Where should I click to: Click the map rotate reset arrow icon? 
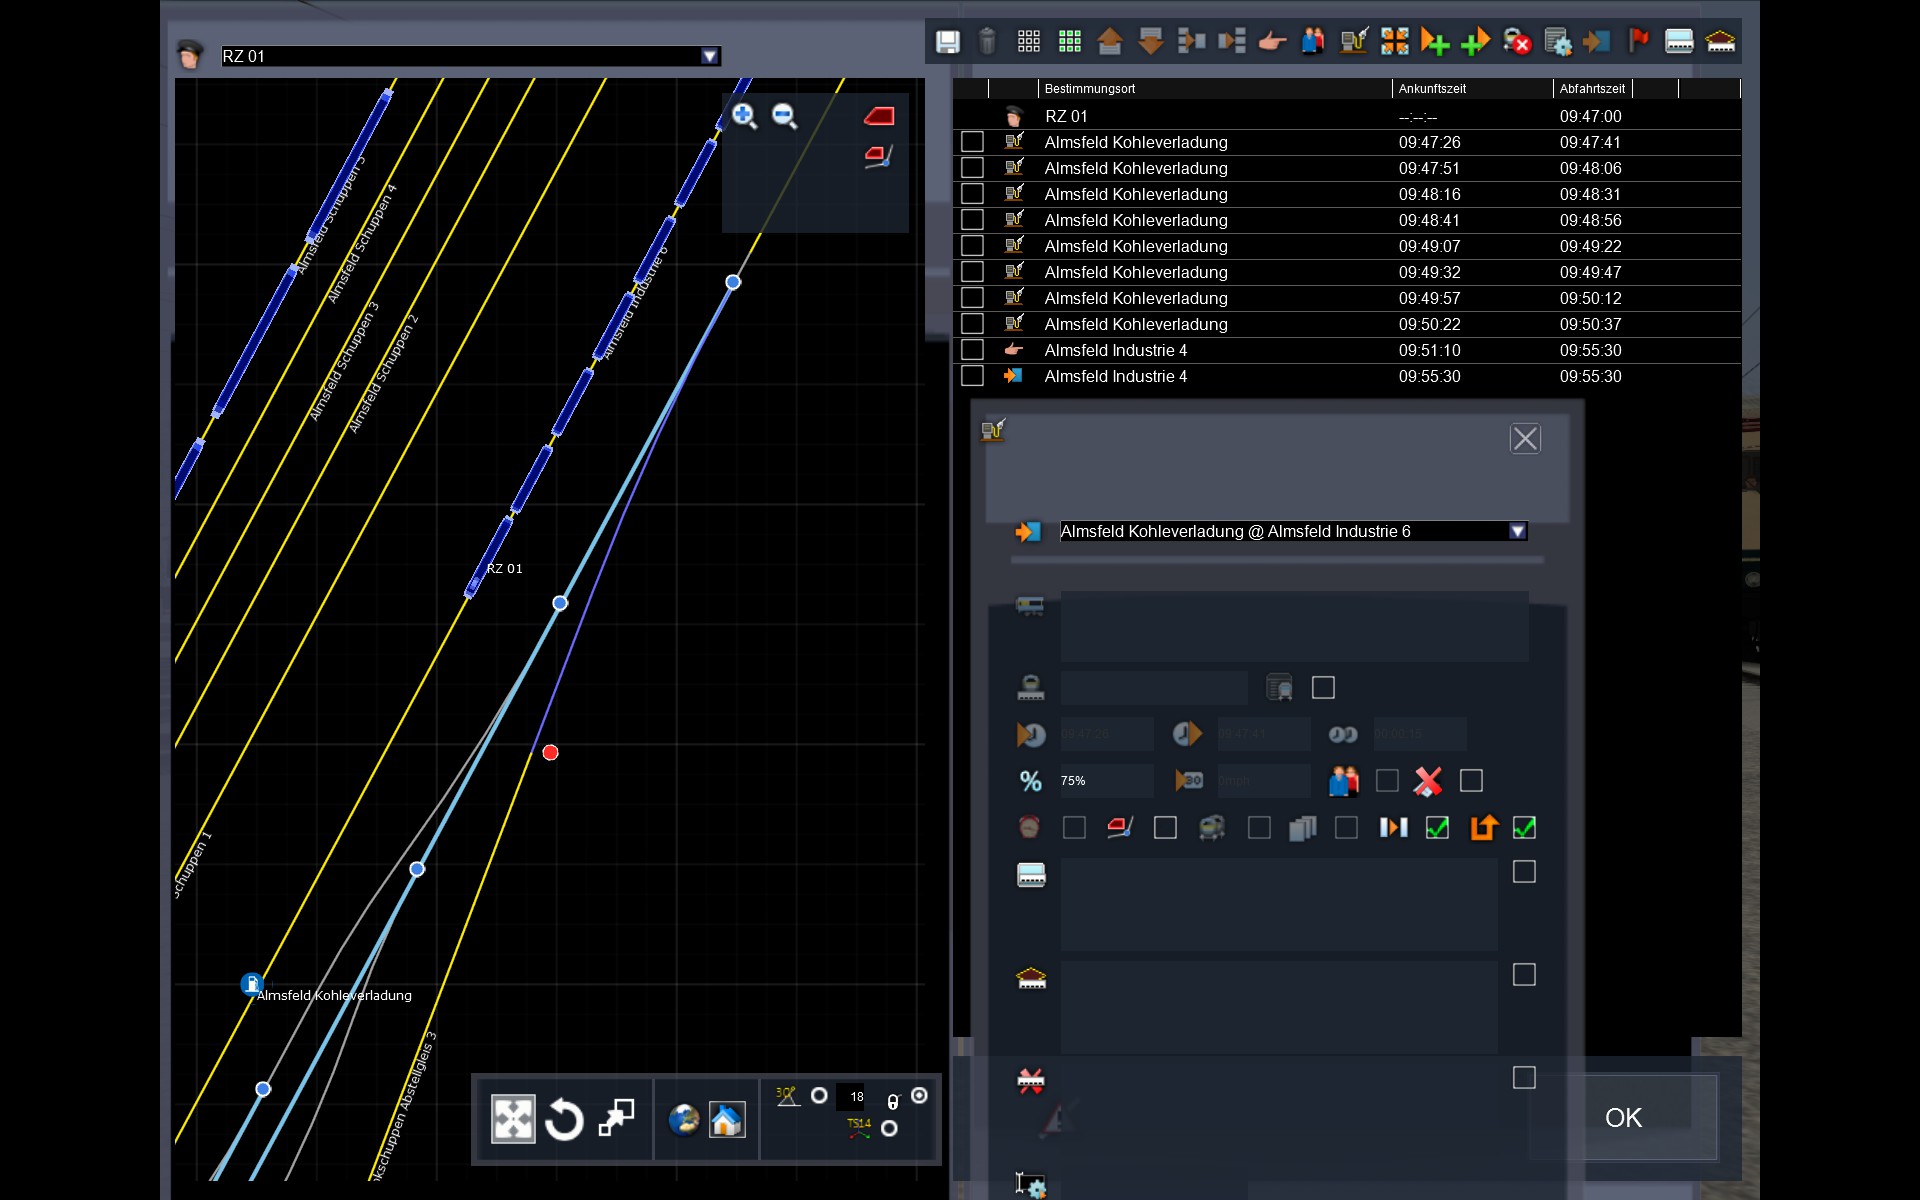(x=564, y=1119)
